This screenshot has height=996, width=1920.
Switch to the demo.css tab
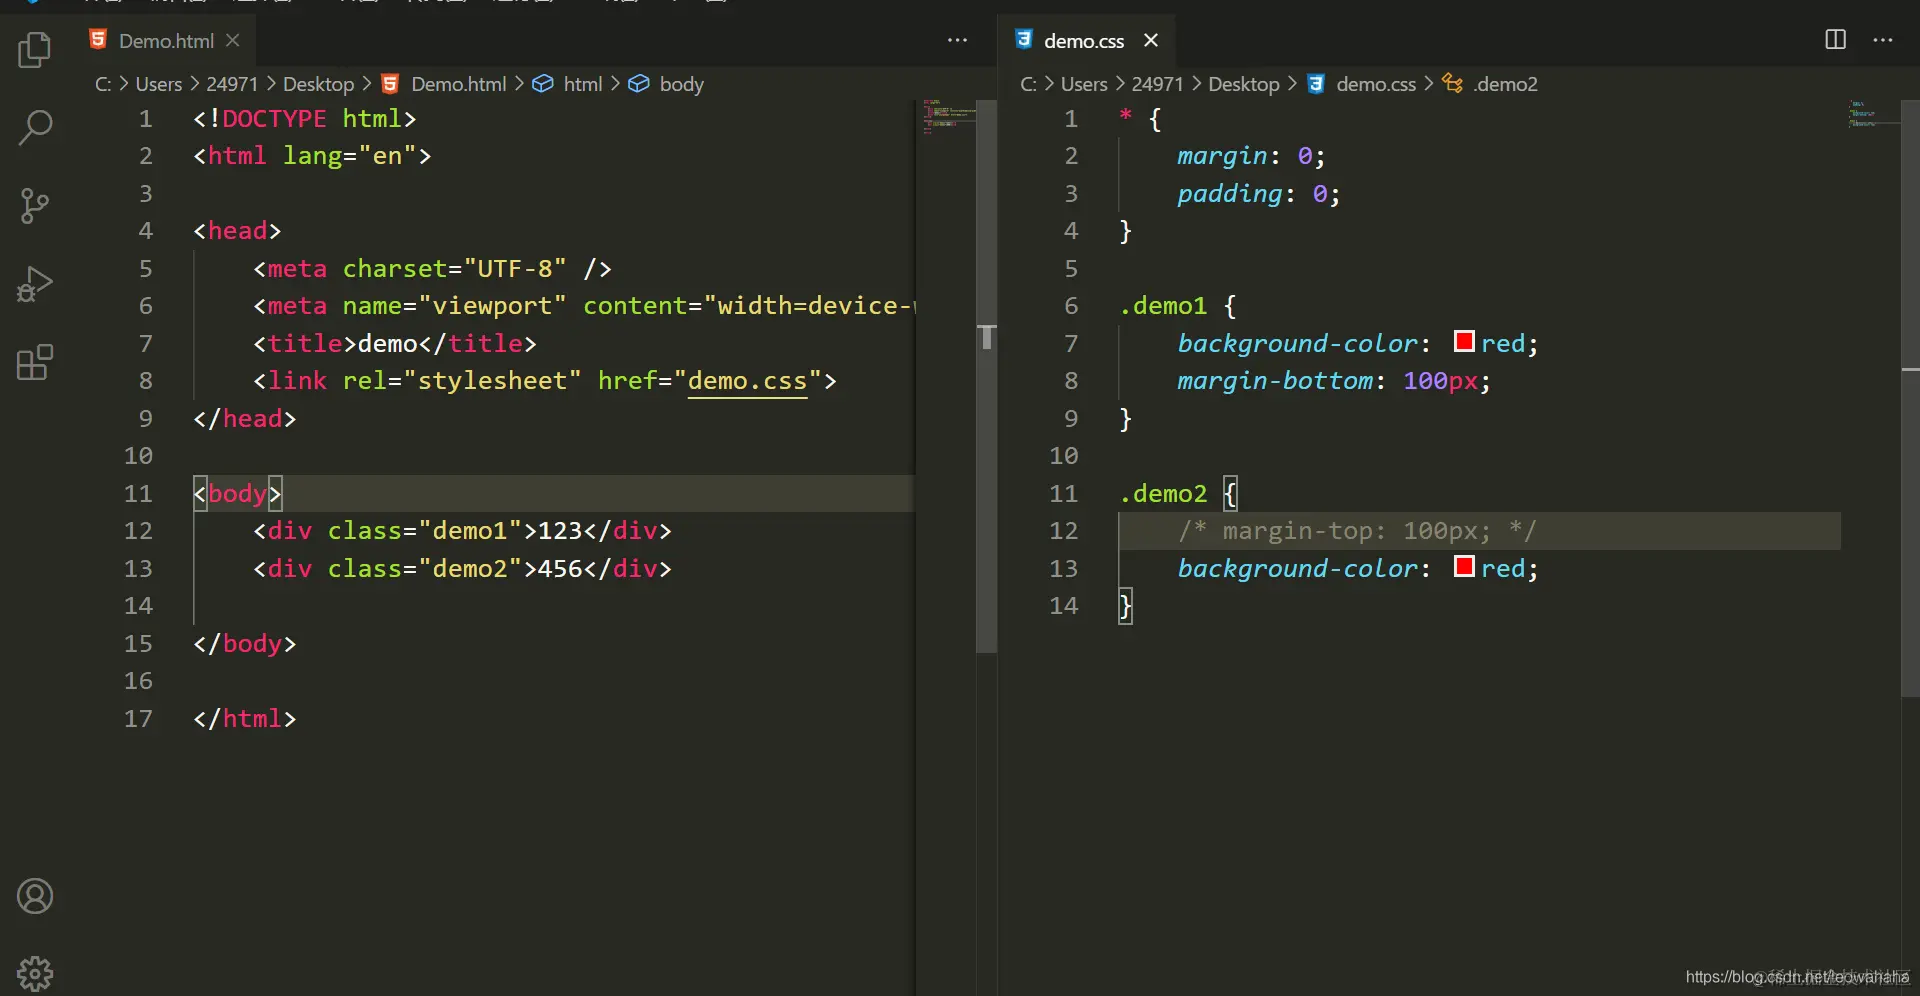[x=1084, y=41]
